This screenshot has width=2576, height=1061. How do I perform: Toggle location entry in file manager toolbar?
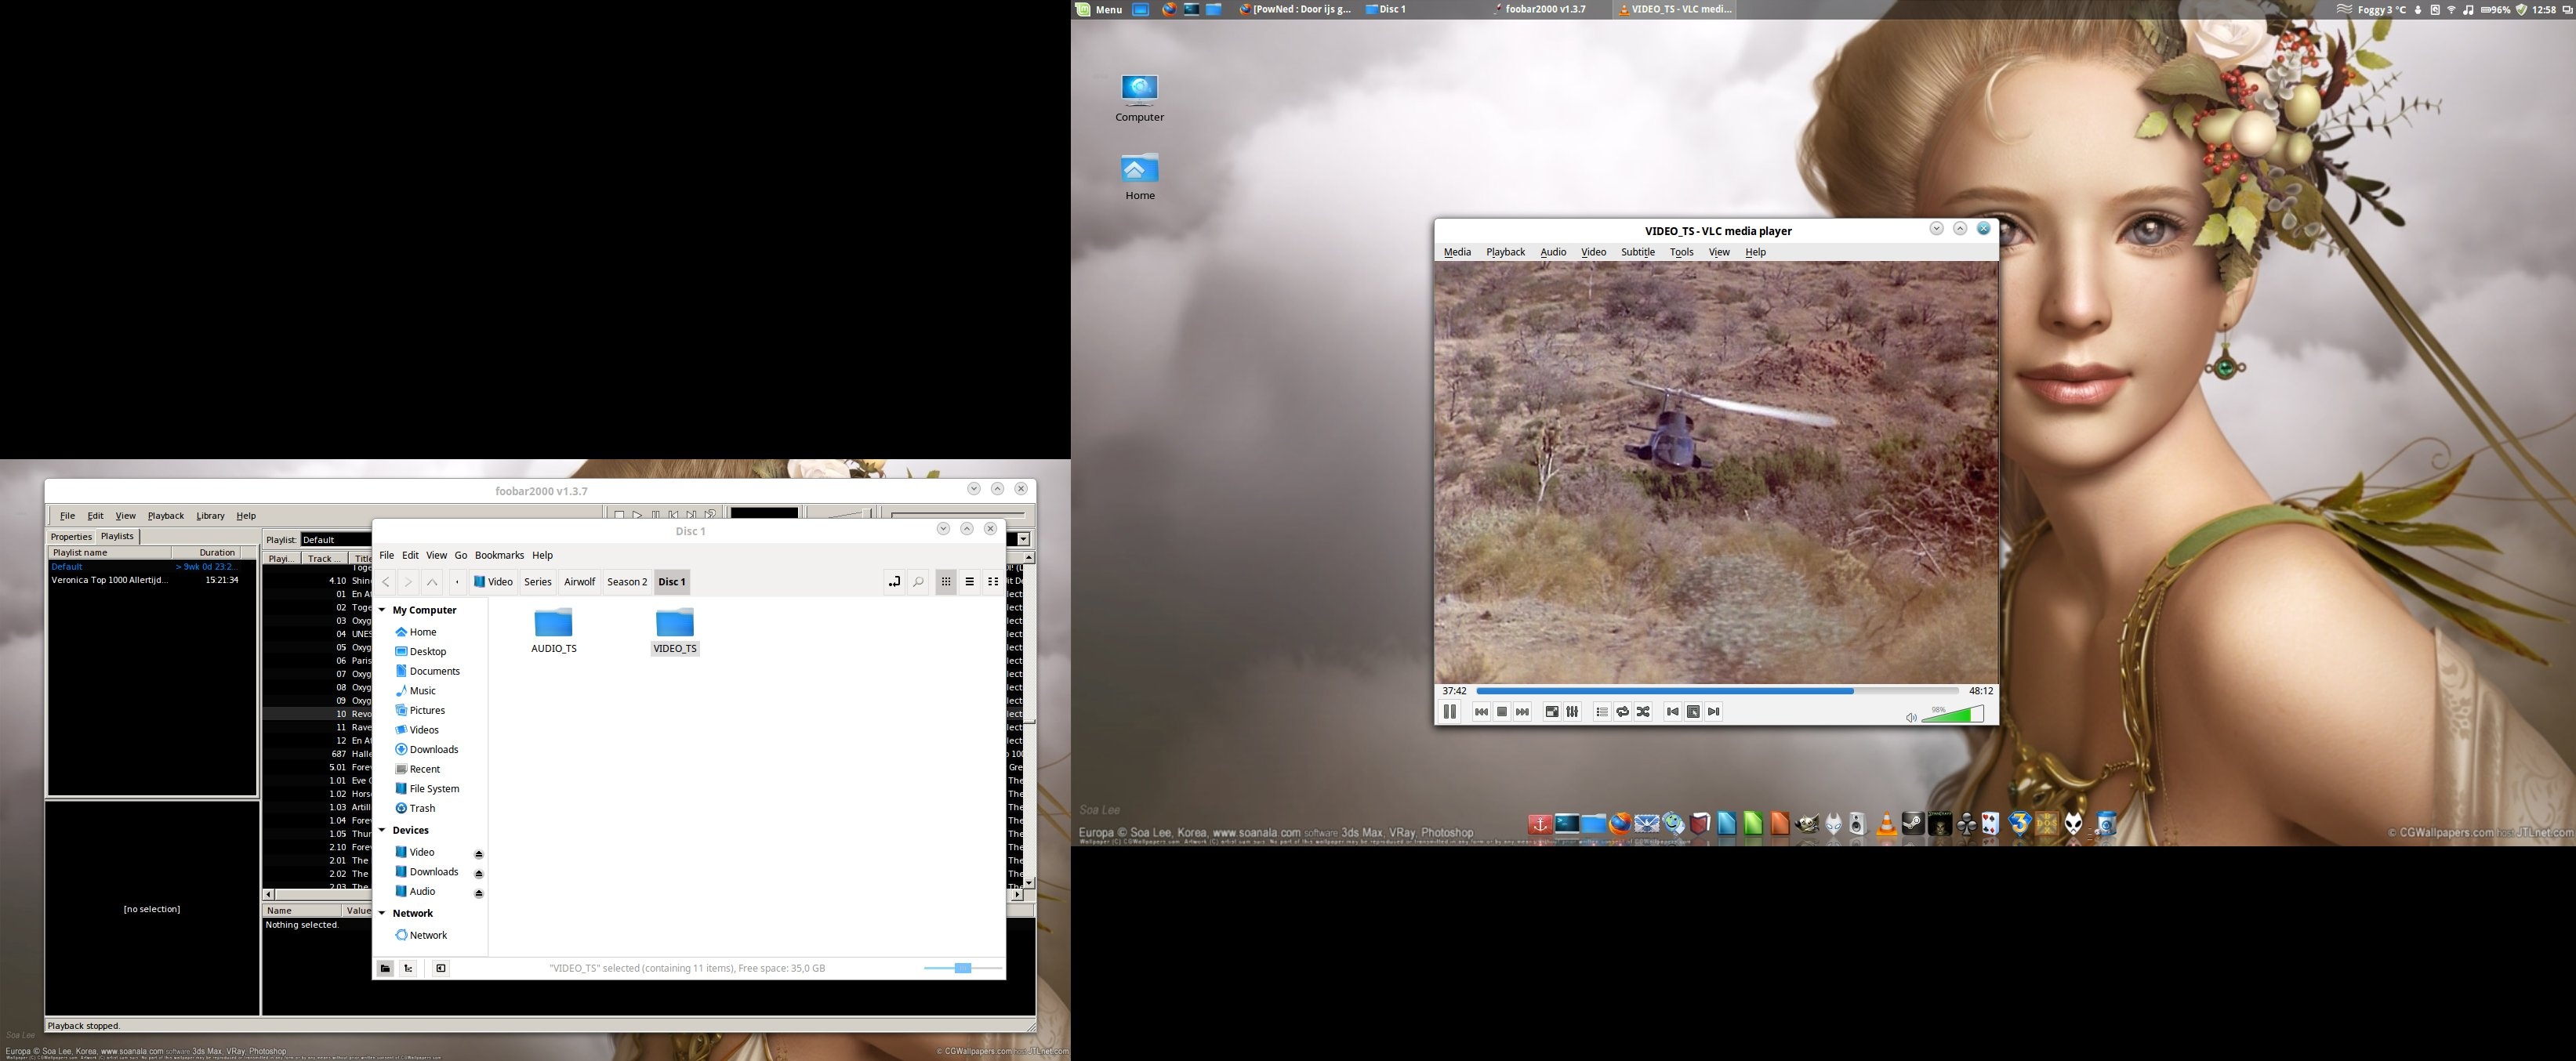point(894,582)
